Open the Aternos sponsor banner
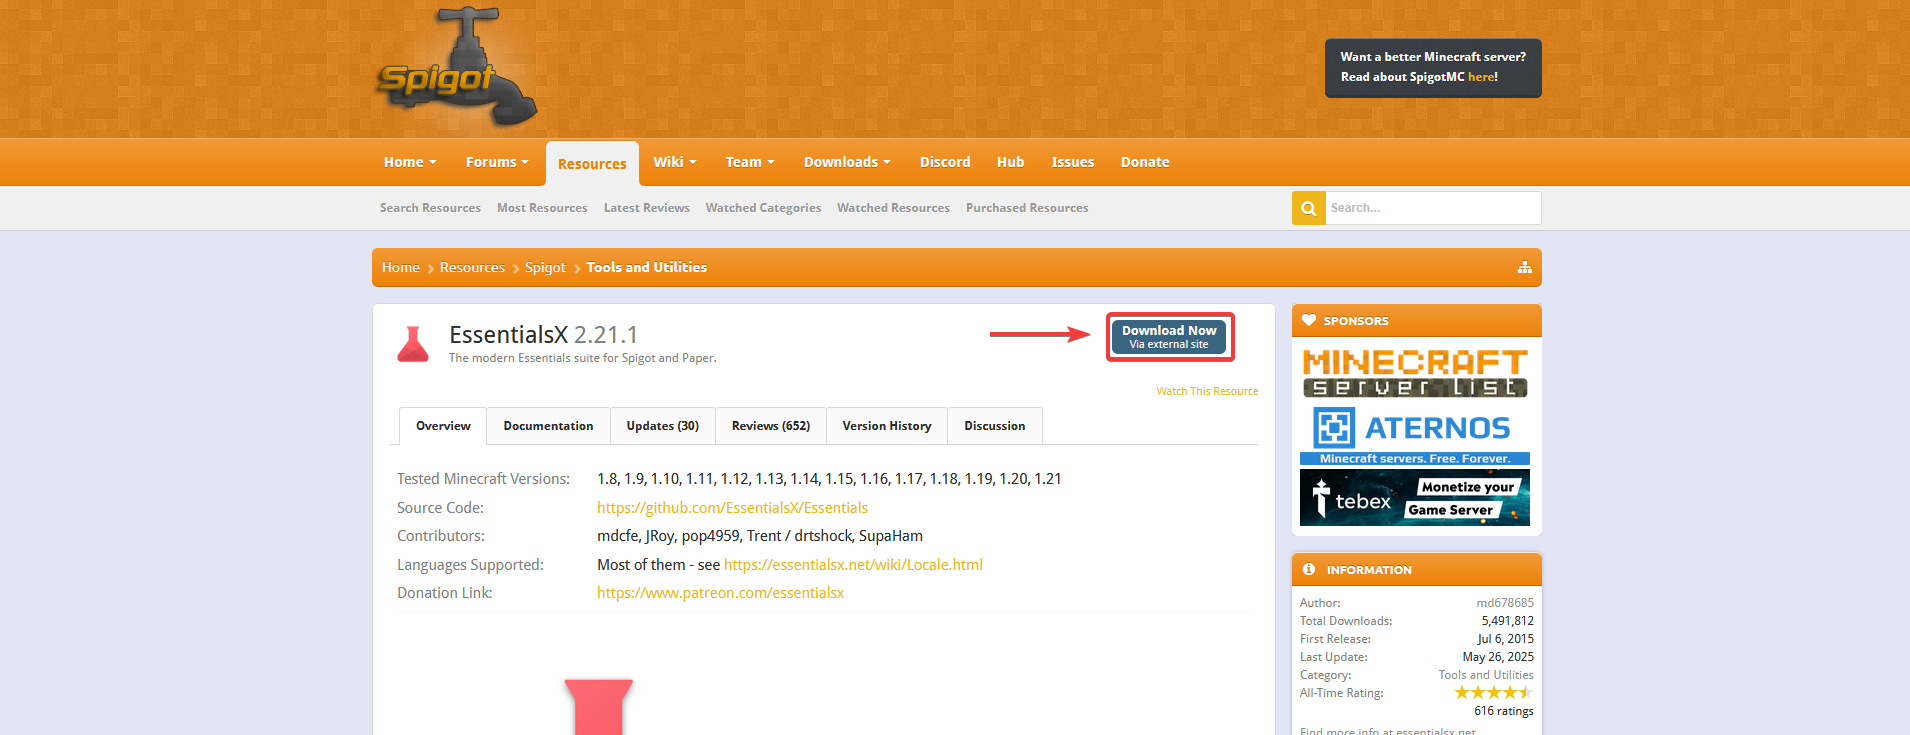Screen dimensions: 1910x735 1415,434
